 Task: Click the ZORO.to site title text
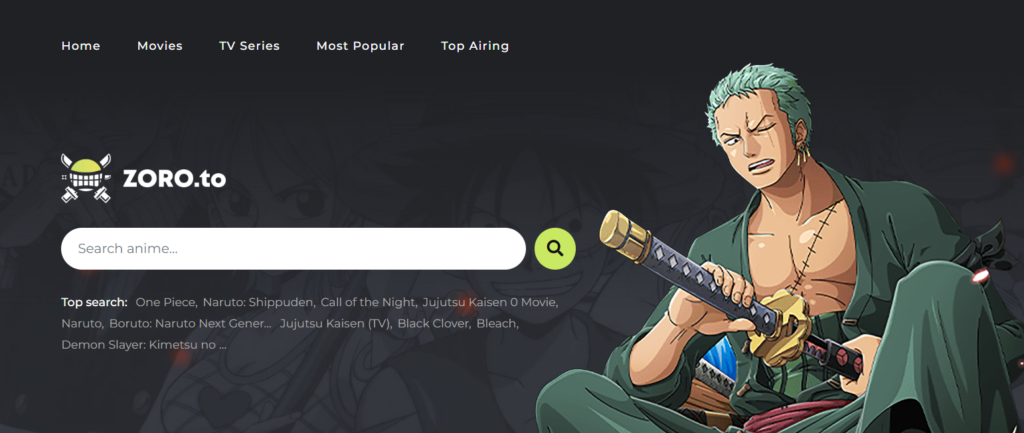[174, 178]
